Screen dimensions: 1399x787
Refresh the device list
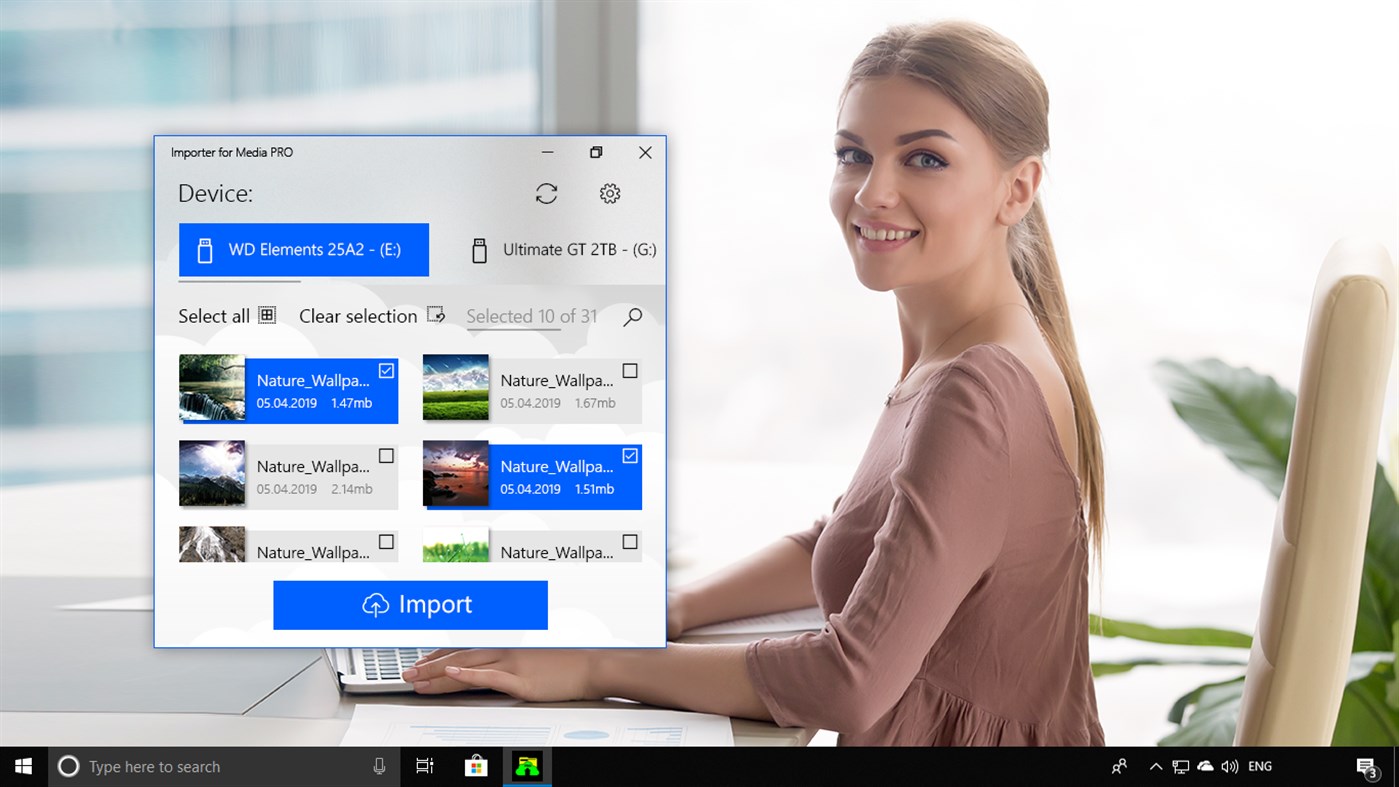[546, 193]
